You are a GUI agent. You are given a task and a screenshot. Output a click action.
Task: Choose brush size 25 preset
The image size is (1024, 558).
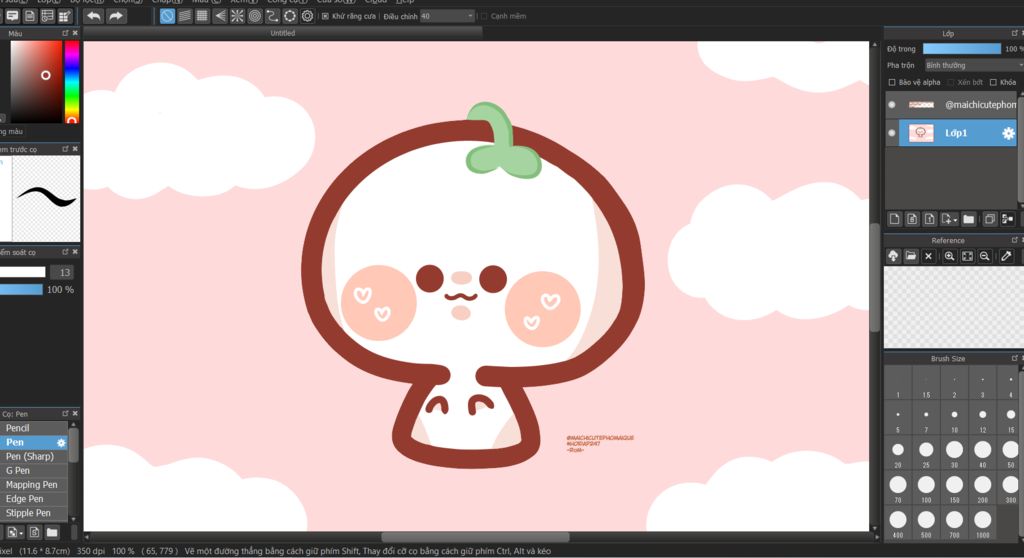point(926,453)
